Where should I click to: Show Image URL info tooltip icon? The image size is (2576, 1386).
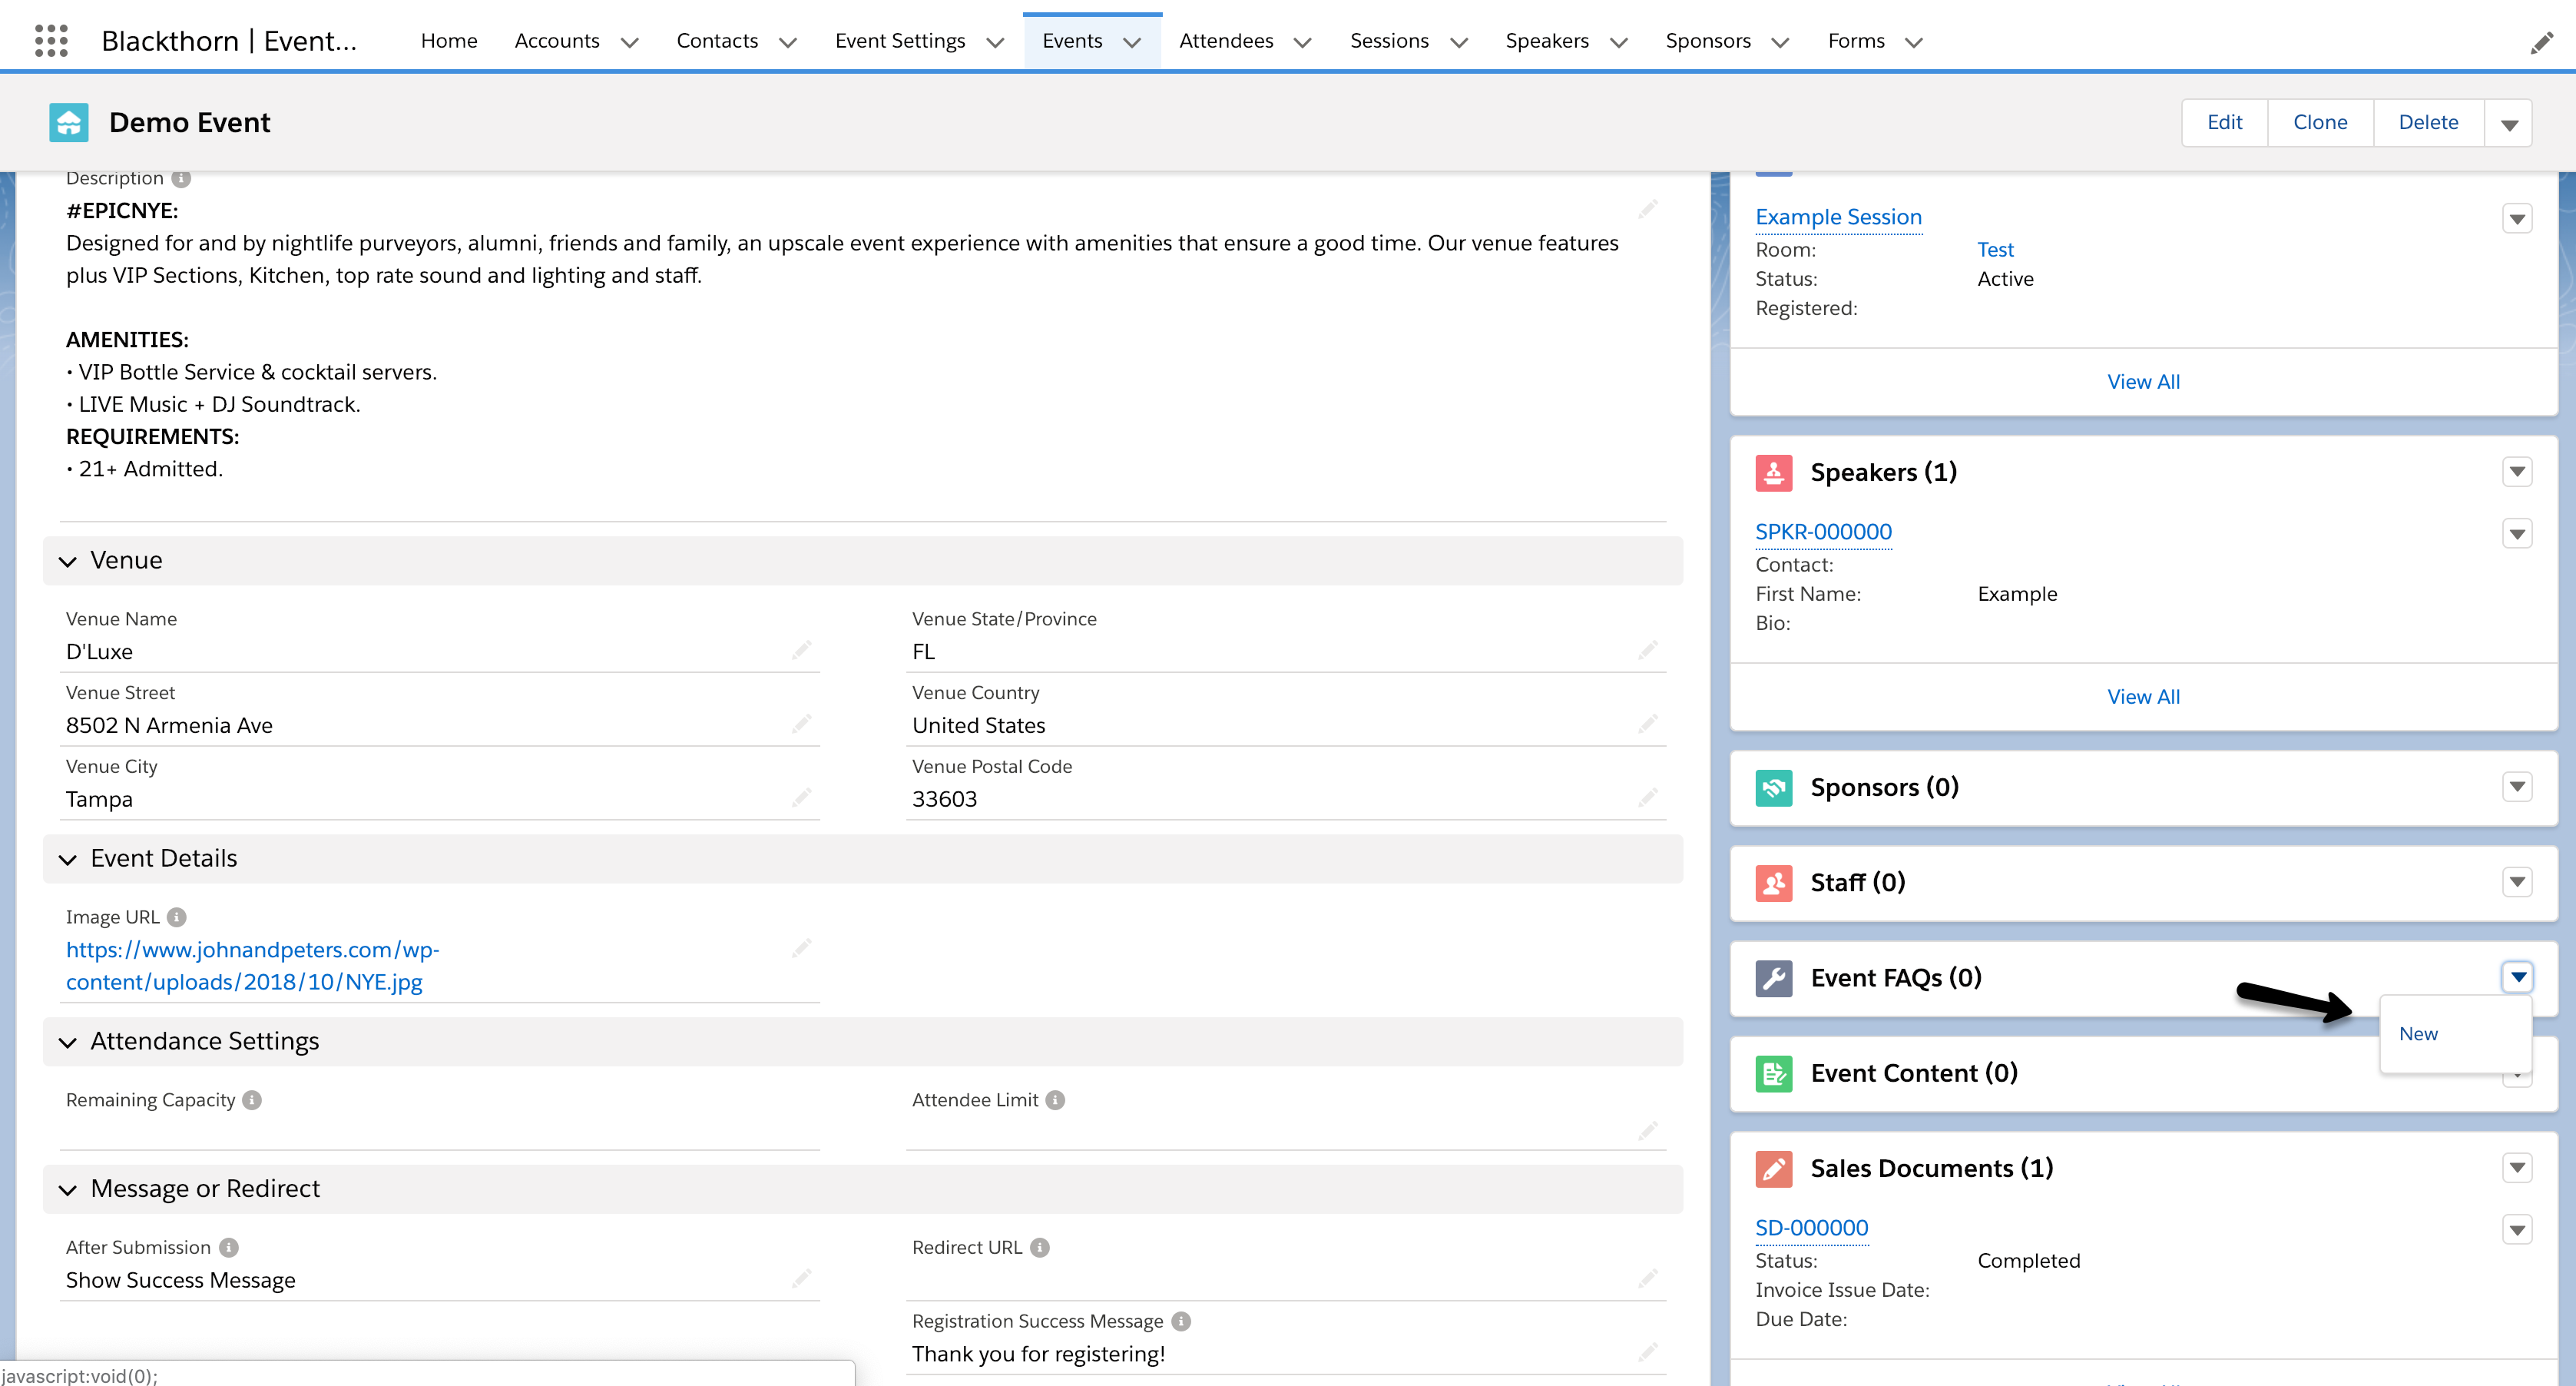(177, 917)
